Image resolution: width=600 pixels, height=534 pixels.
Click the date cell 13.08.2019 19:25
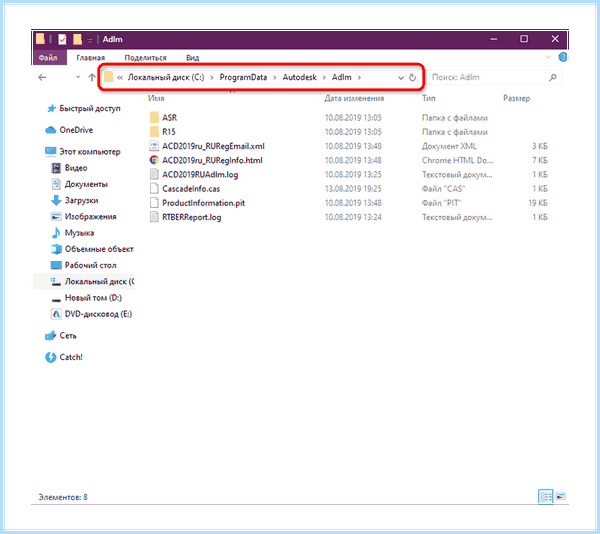pos(353,189)
